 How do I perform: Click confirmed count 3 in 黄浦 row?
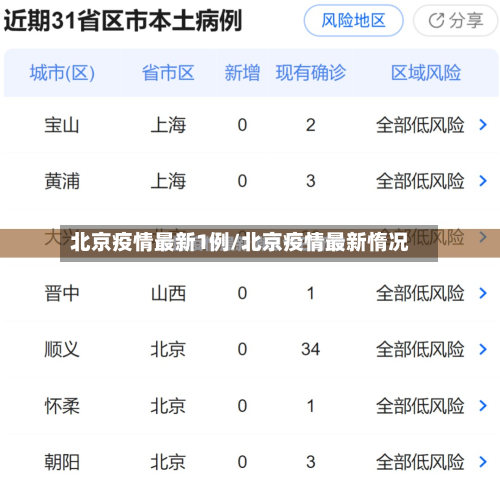point(311,181)
